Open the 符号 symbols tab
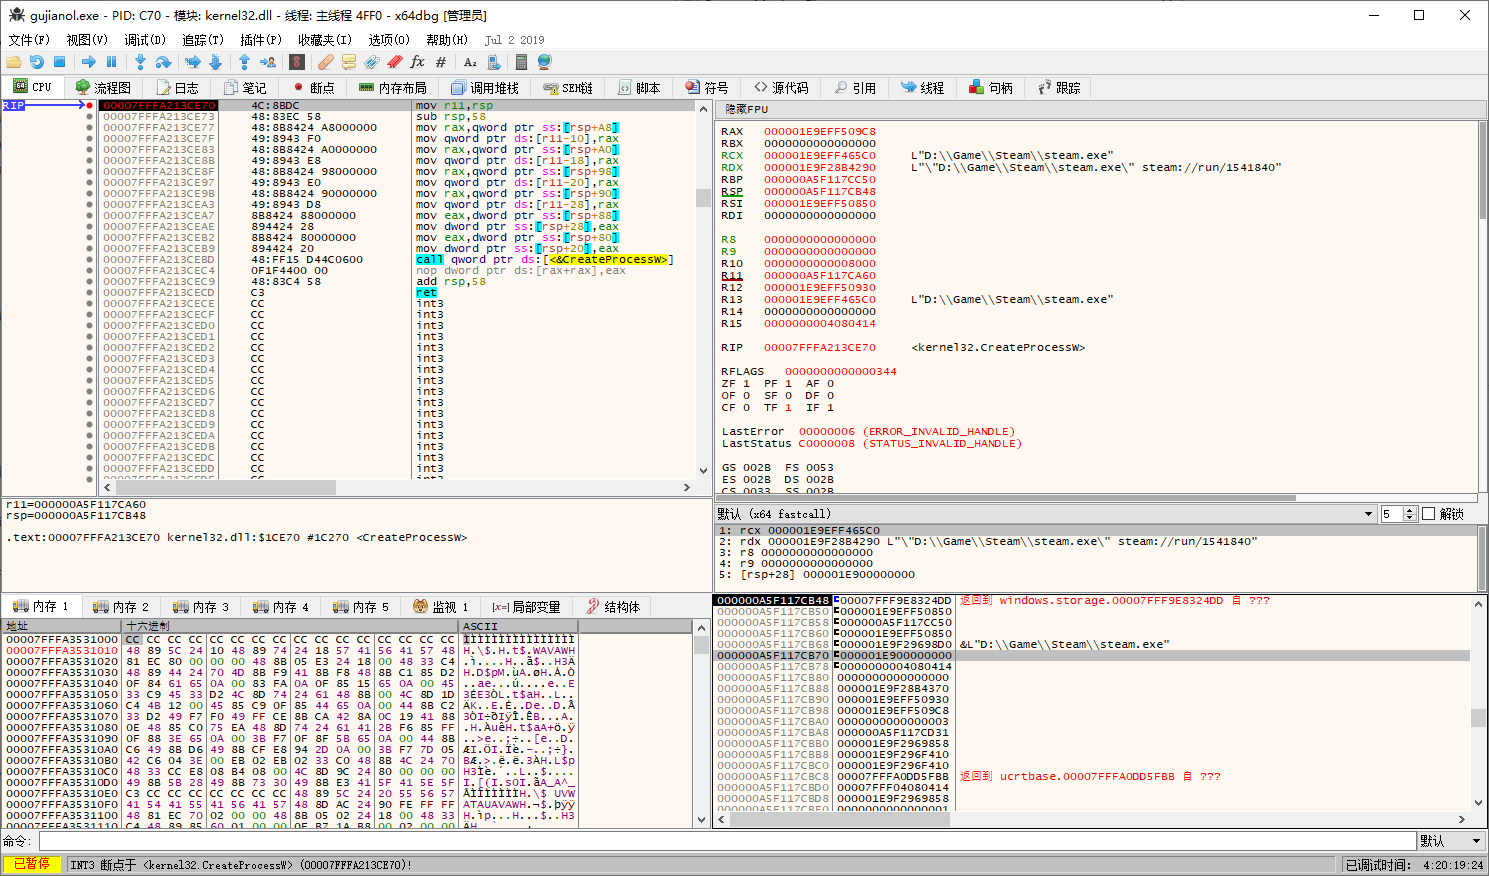Screen dimensions: 1489x876 [x=706, y=87]
